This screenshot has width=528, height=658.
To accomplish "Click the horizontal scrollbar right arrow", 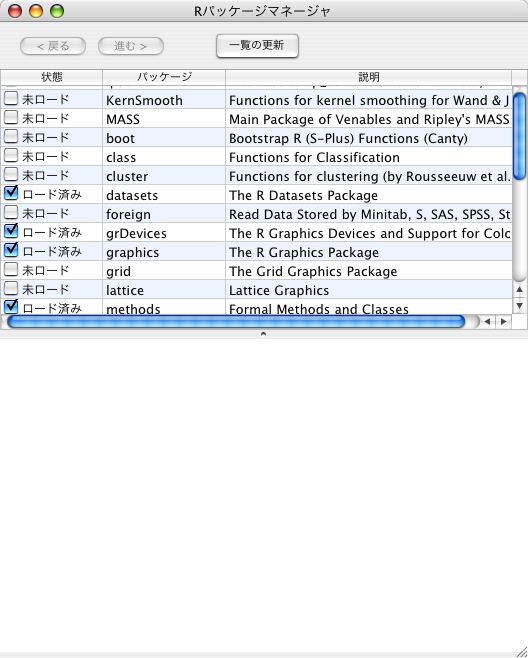I will tap(503, 322).
